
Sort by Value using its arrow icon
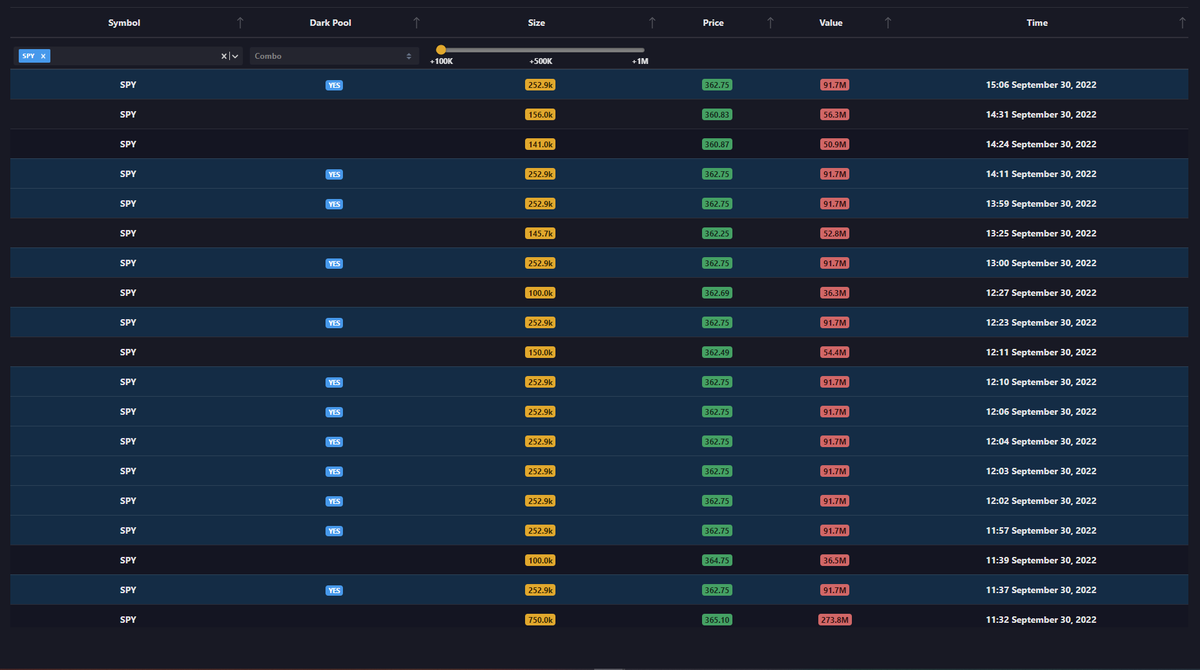click(x=888, y=23)
